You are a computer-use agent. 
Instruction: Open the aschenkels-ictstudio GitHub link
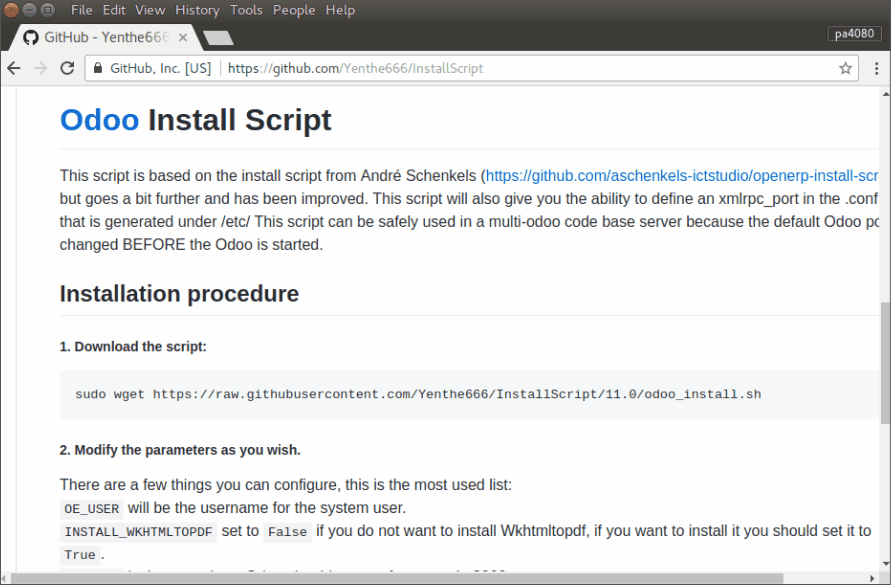point(680,175)
